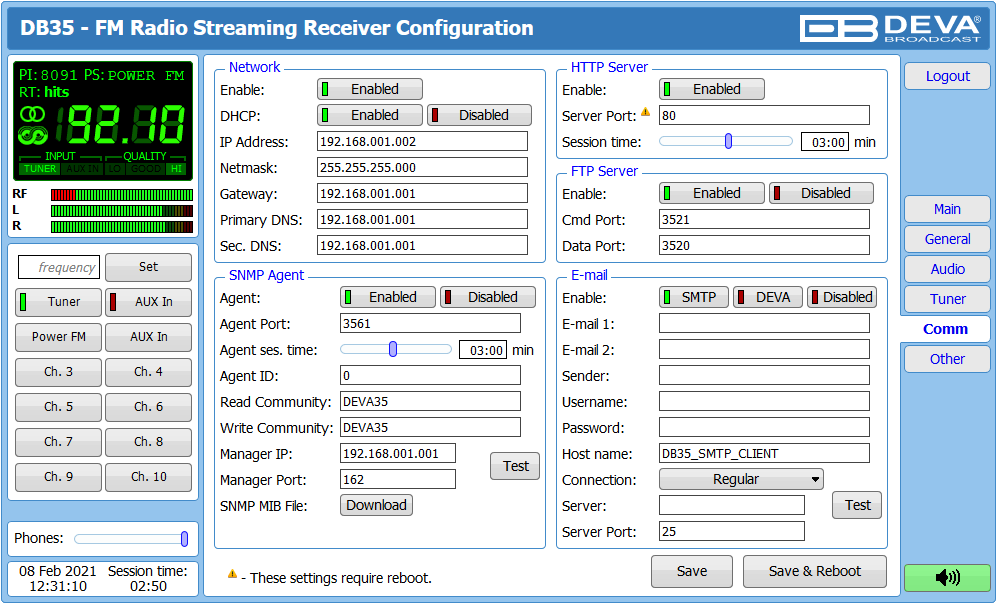Image resolution: width=997 pixels, height=604 pixels.
Task: Click the Logout button
Action: click(x=947, y=76)
